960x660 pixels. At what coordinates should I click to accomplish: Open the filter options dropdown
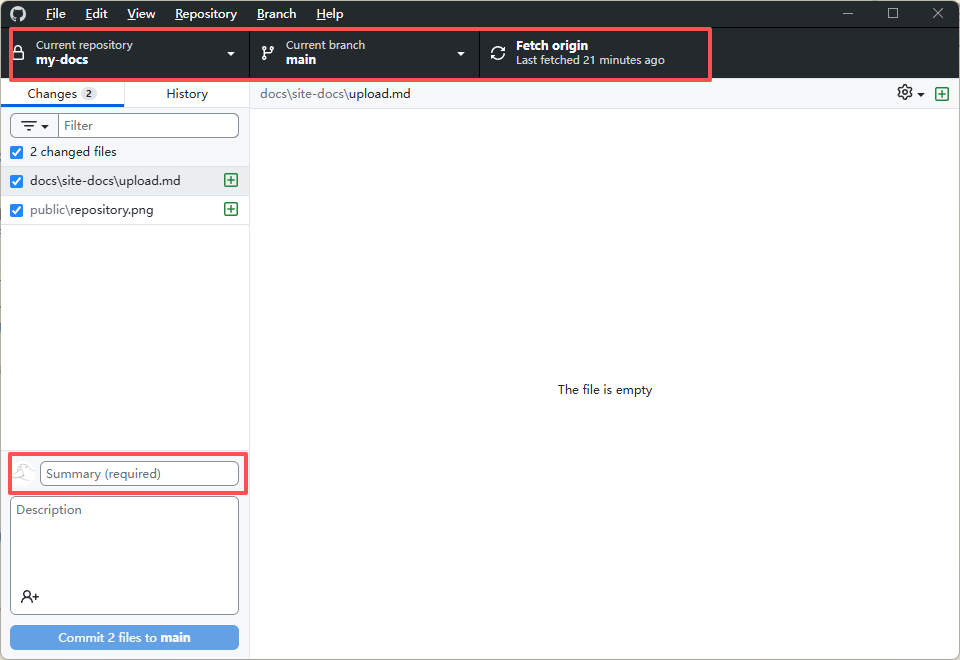pos(35,126)
